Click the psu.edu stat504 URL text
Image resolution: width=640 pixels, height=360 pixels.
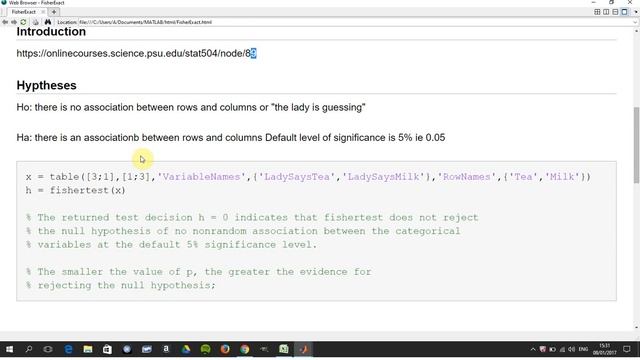point(136,53)
